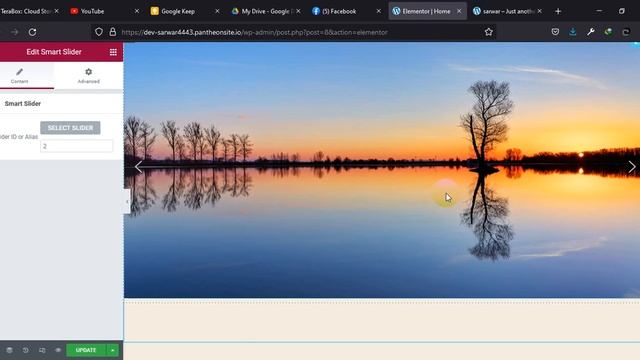The height and width of the screenshot is (360, 640).
Task: Click the shield tracking protection icon
Action: pyautogui.click(x=99, y=32)
